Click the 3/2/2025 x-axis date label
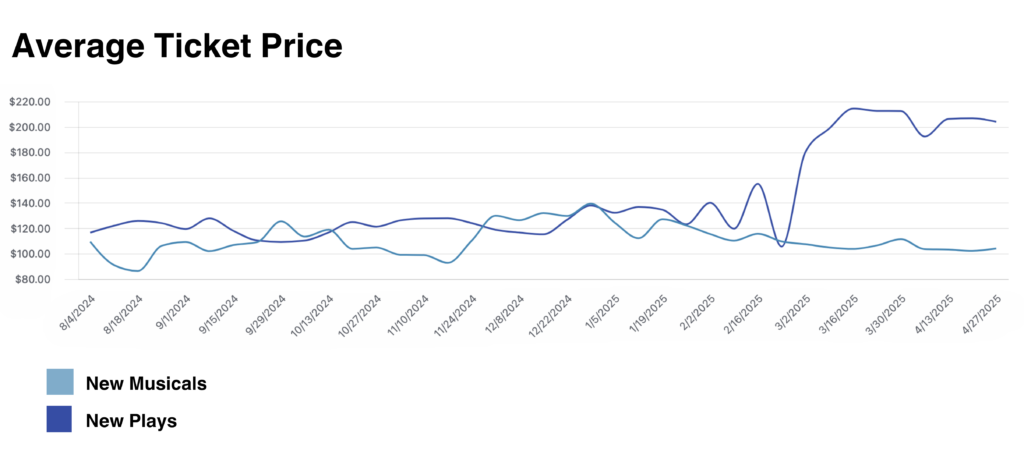 (x=792, y=312)
